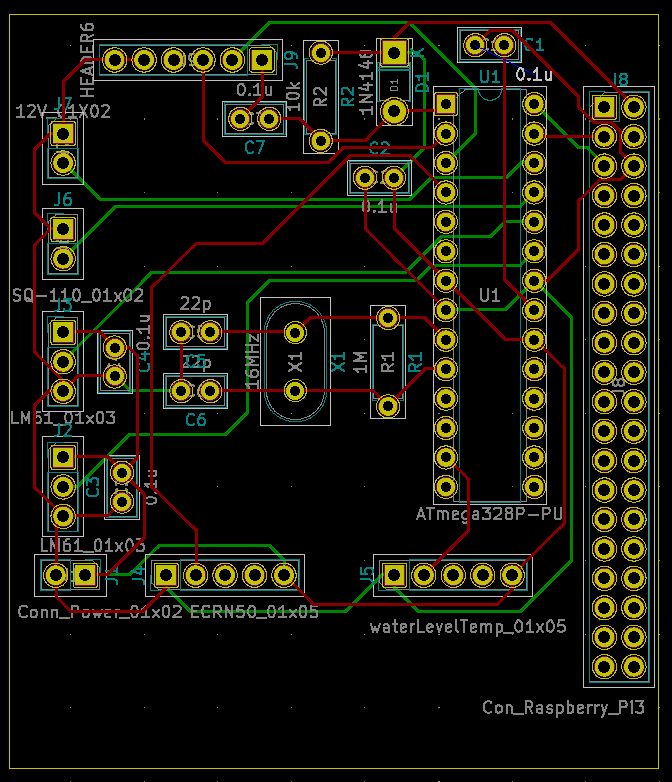Select the square pad of J8 header
The width and height of the screenshot is (672, 782).
[x=604, y=106]
